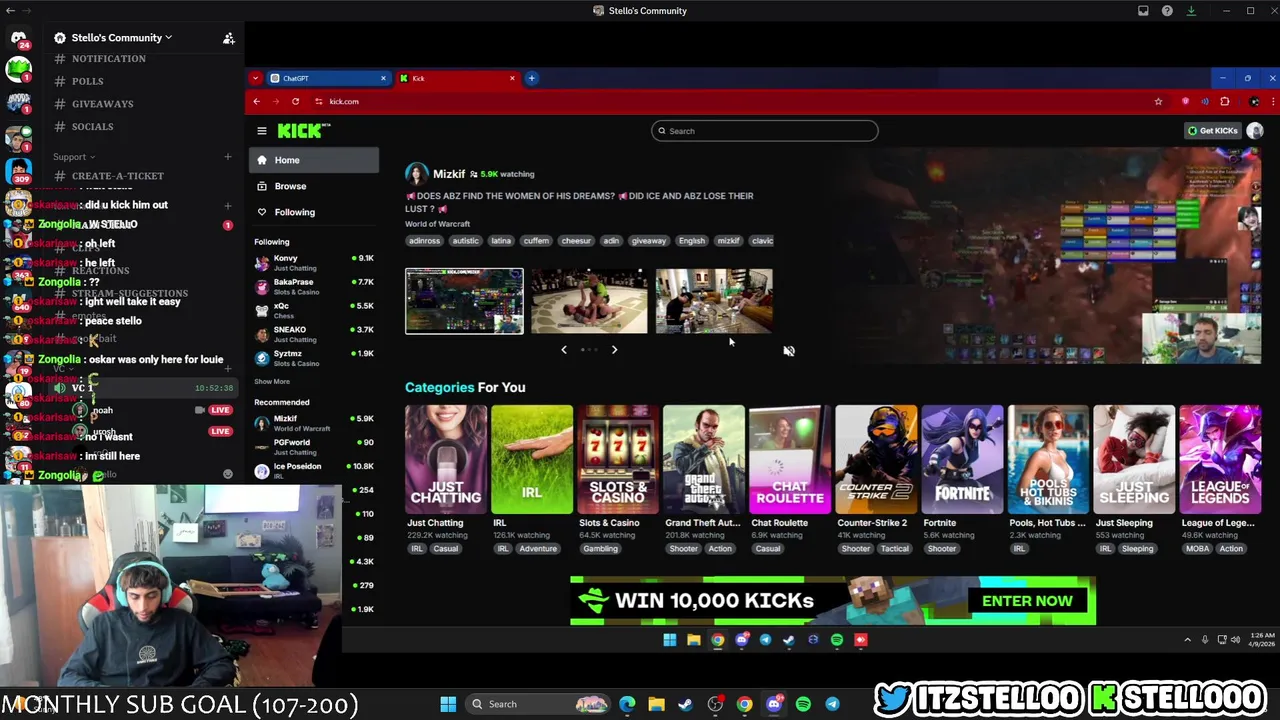Open Ice Poseidon in Recommended list
This screenshot has height=720, width=1280.
(314, 471)
